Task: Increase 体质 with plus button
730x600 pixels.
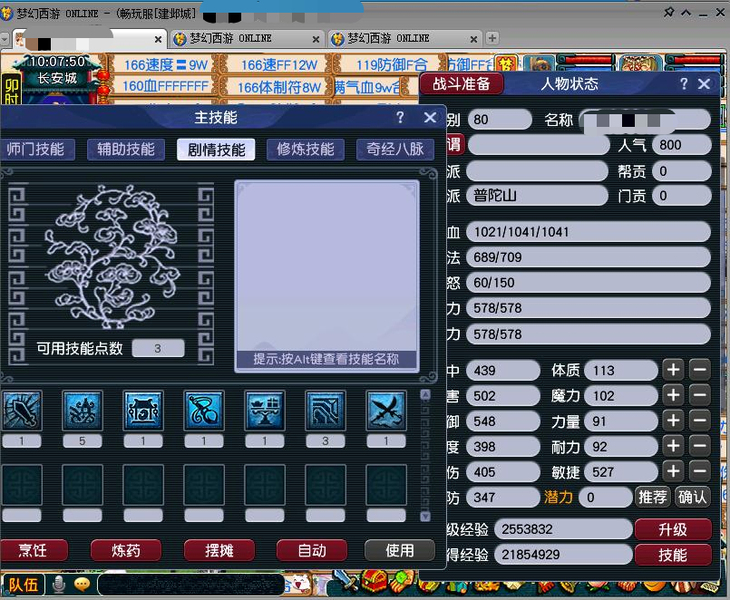Action: (x=673, y=370)
